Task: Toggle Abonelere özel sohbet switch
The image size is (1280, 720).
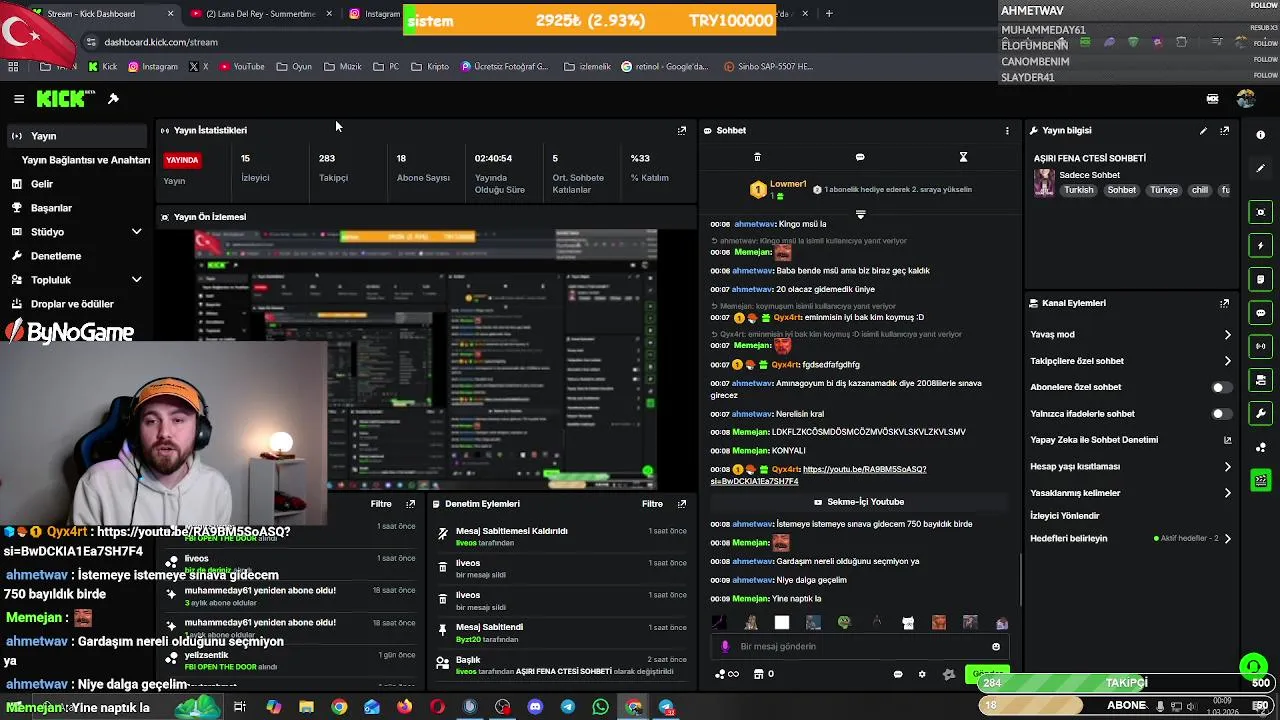Action: pos(1222,387)
